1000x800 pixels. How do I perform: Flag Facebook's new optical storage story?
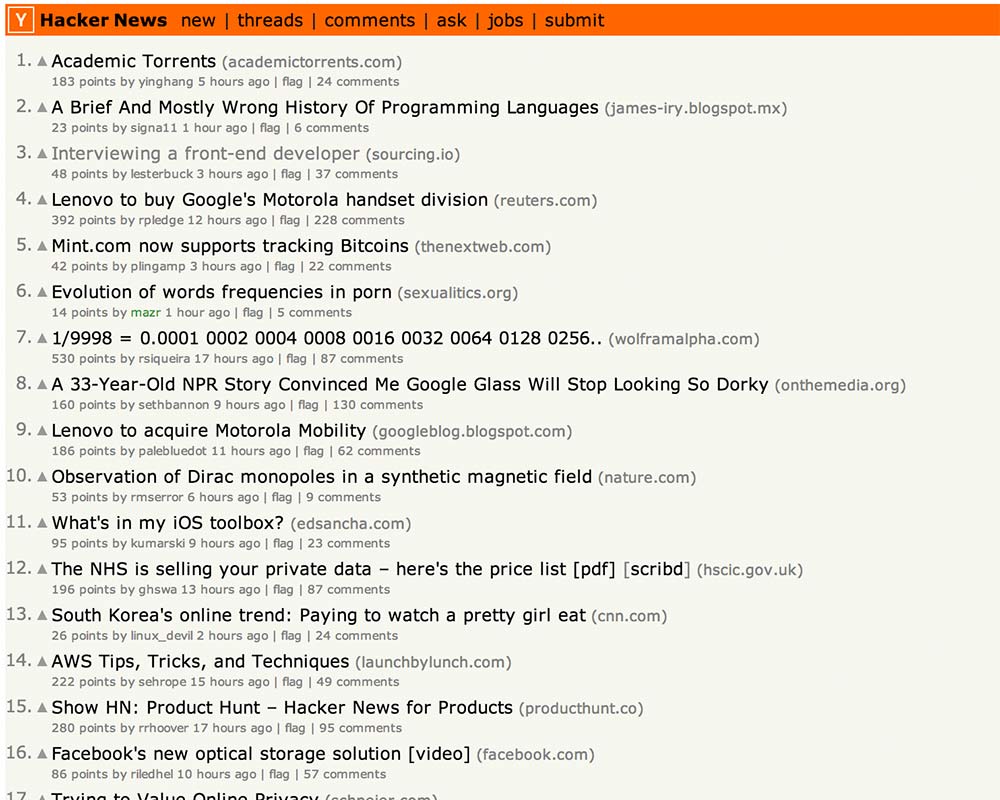click(279, 774)
